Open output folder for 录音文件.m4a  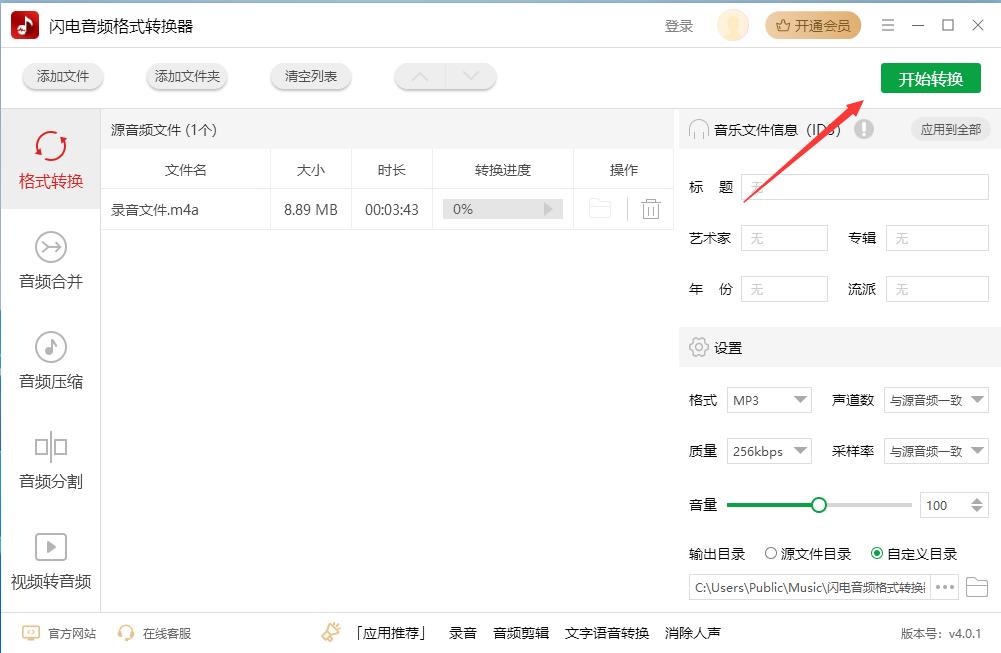click(x=600, y=209)
